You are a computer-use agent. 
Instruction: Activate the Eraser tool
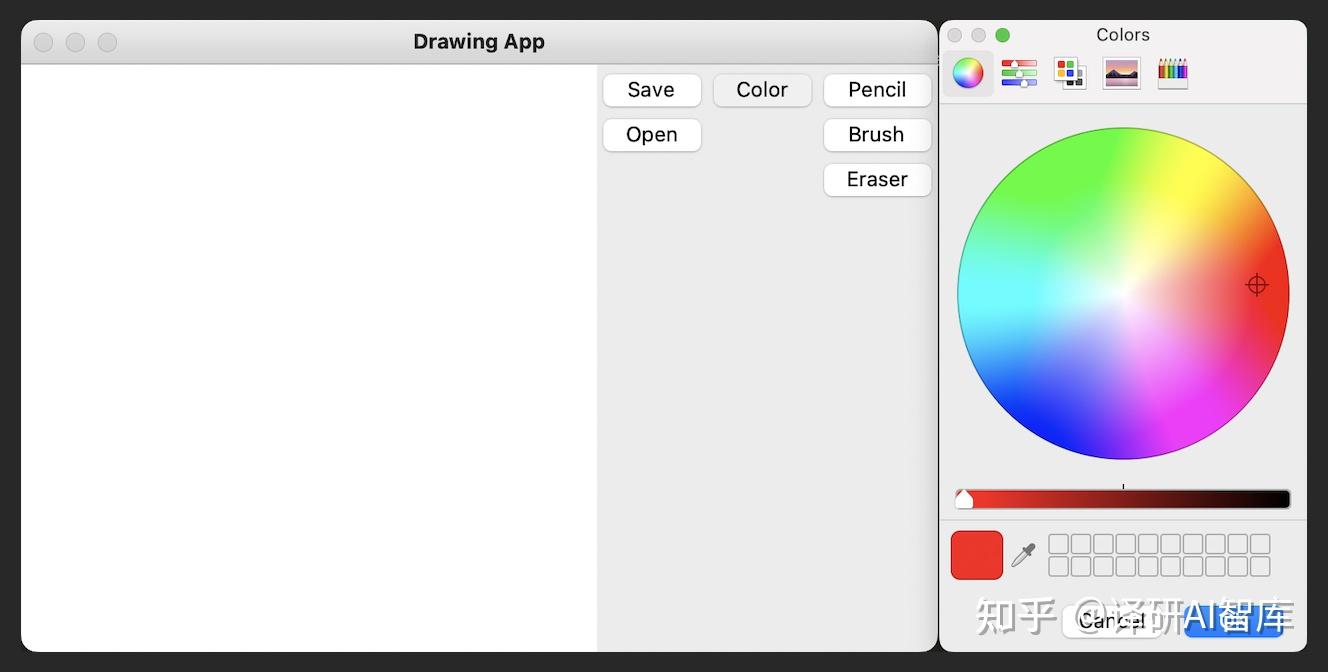(877, 180)
